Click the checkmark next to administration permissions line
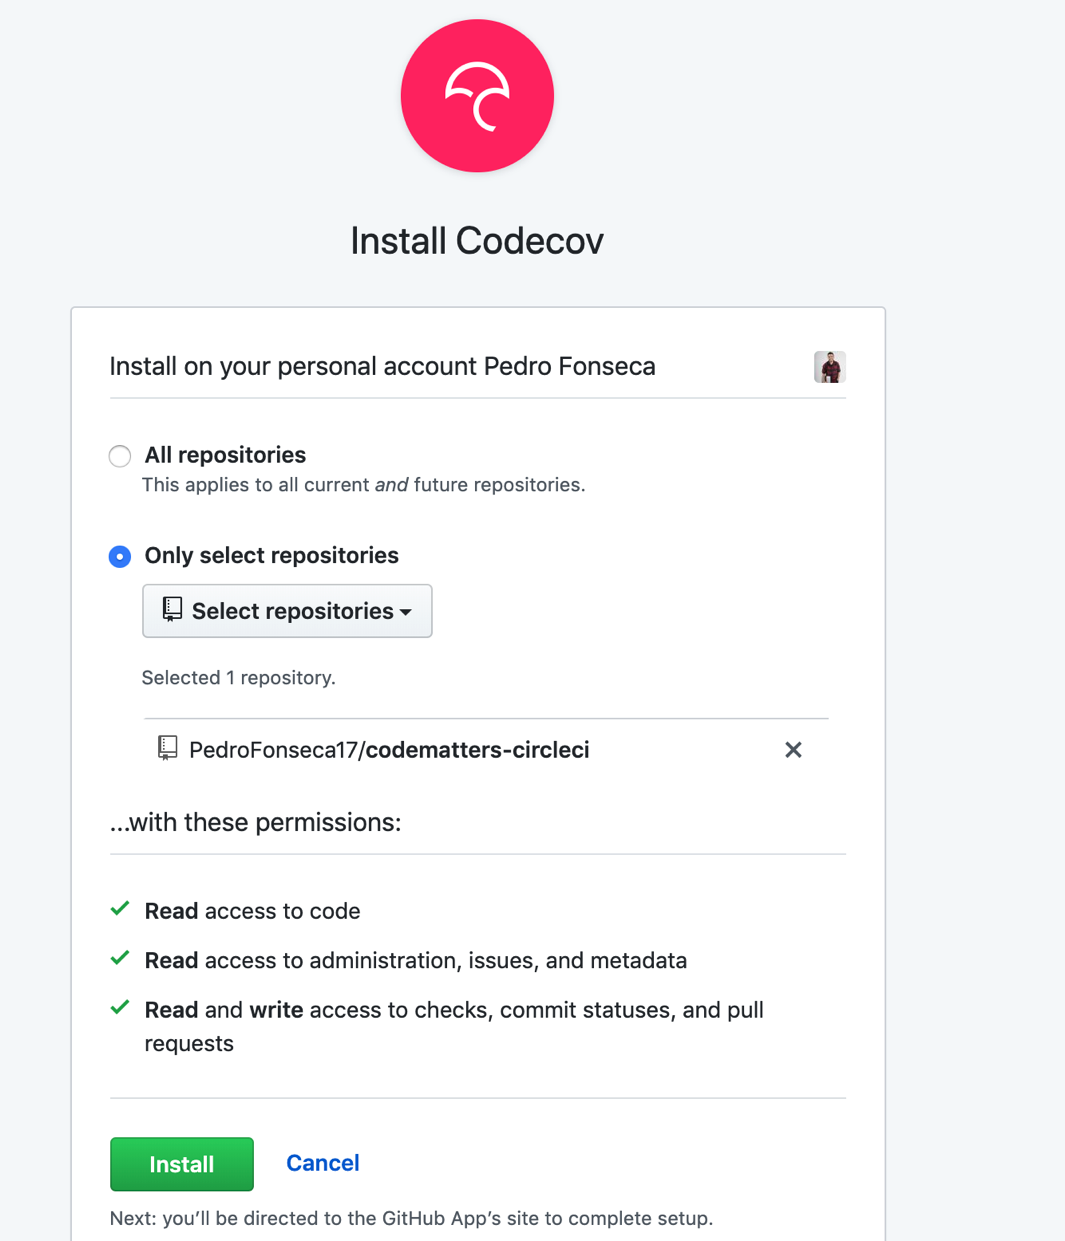This screenshot has height=1241, width=1065. (120, 957)
